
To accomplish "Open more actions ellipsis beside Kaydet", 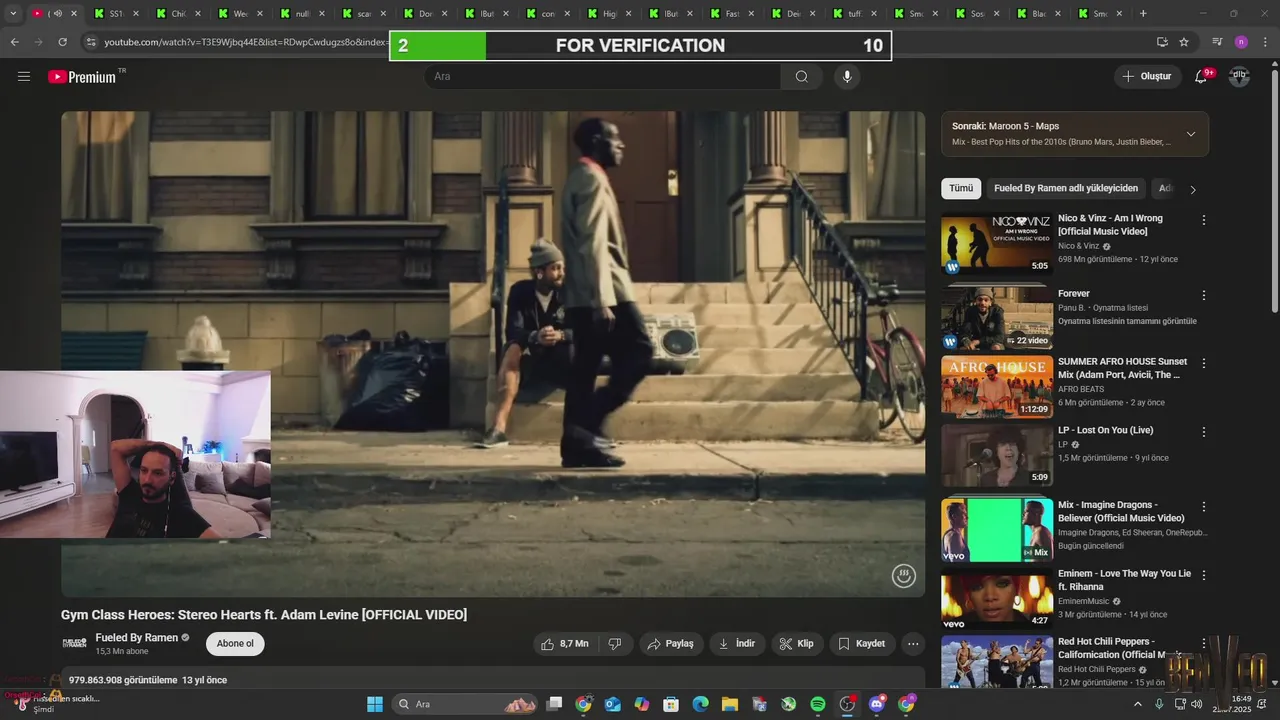I will pyautogui.click(x=913, y=644).
